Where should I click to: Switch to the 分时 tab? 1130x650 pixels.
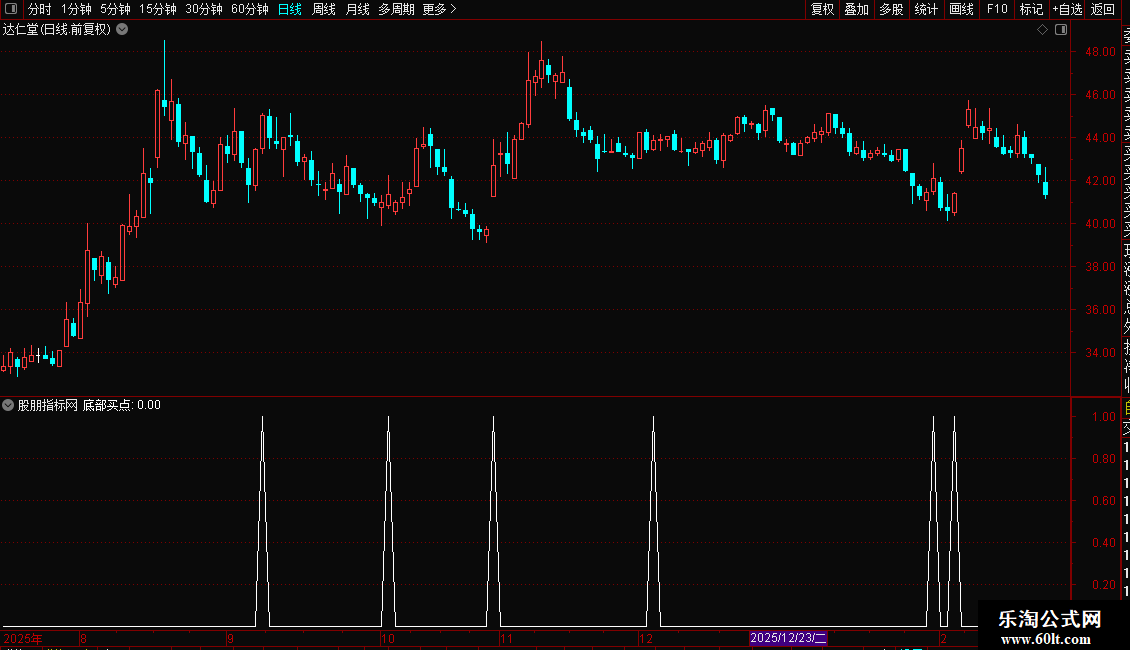coord(40,9)
